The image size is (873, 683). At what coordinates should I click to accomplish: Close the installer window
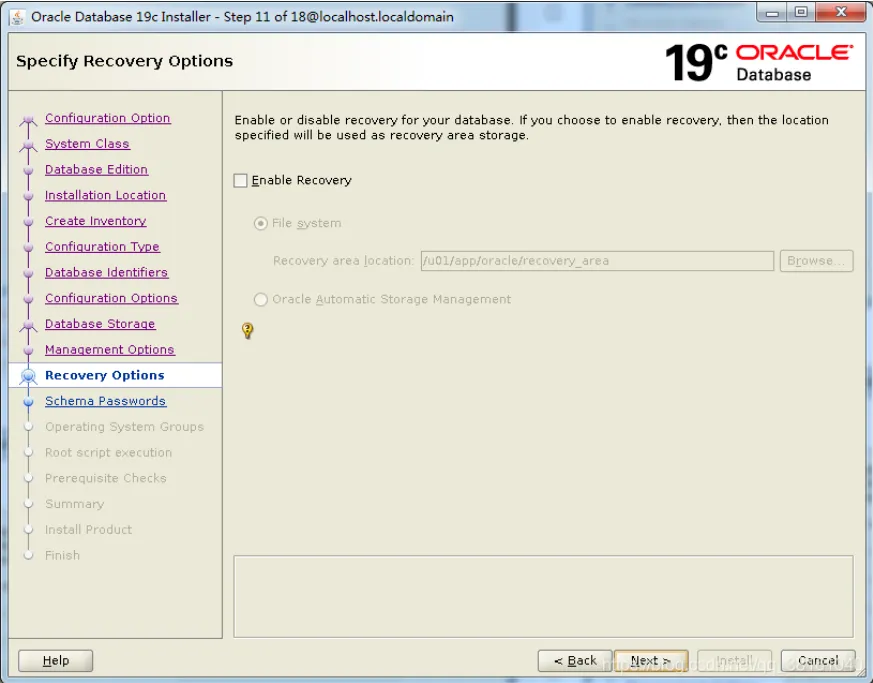(841, 13)
